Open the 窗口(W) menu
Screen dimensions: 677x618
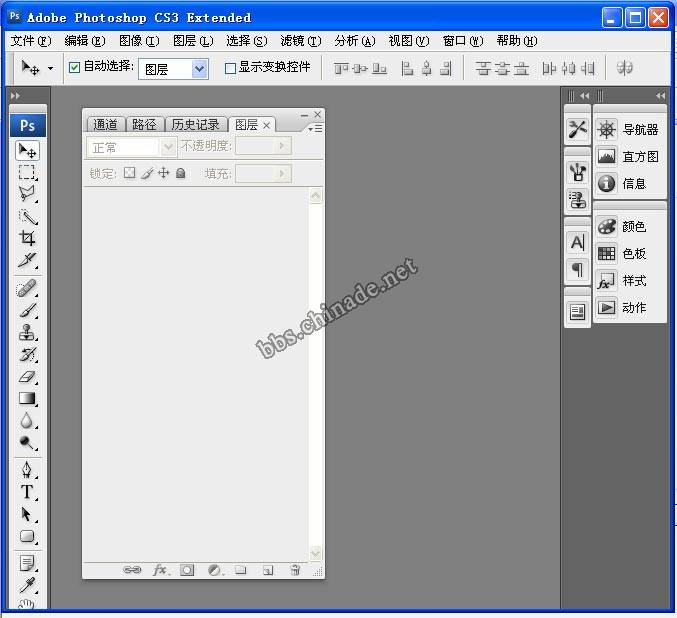pyautogui.click(x=463, y=41)
